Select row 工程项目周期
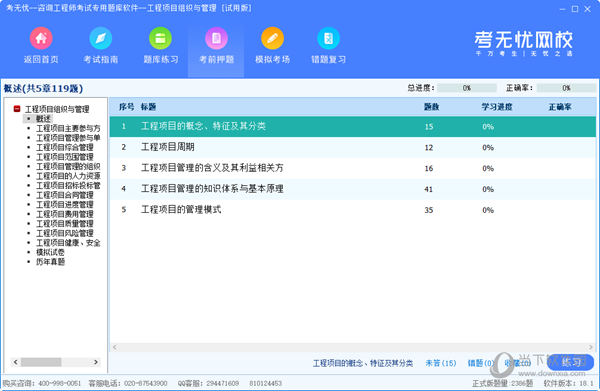This screenshot has width=600, height=391. click(353, 147)
